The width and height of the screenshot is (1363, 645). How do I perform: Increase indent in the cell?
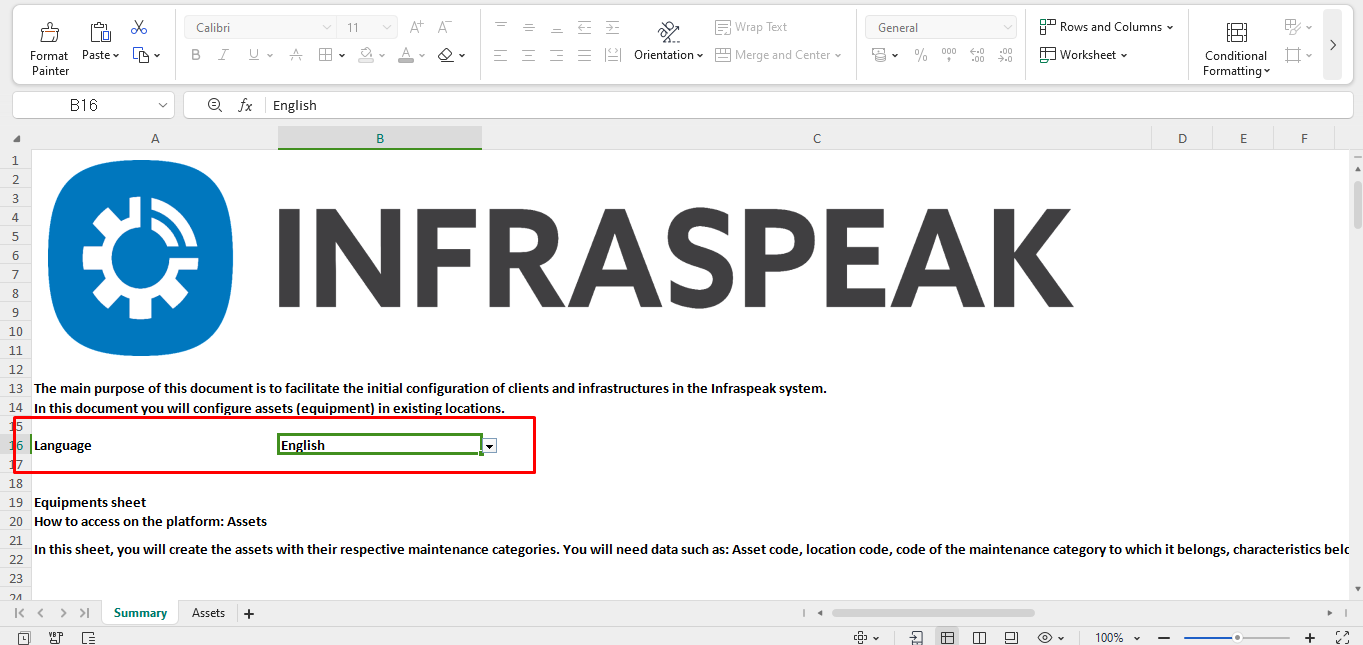(x=613, y=27)
